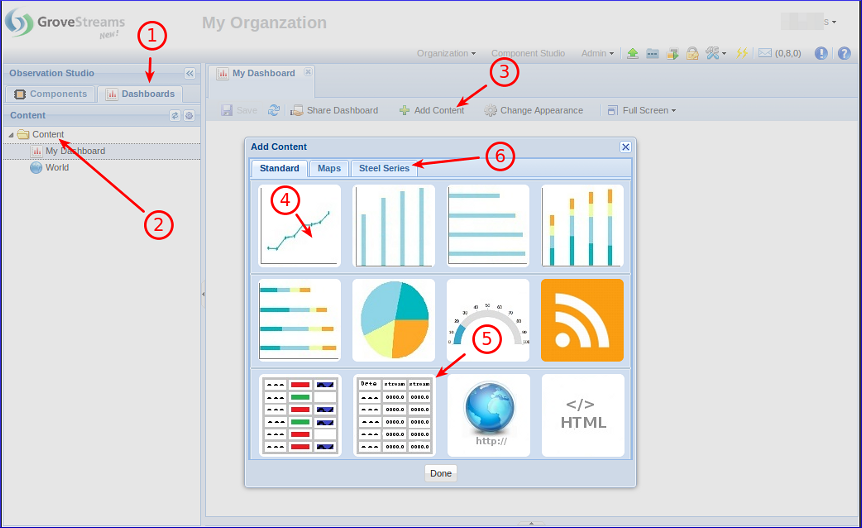Switch to the Maps tab
This screenshot has height=528, width=862.
[x=329, y=168]
